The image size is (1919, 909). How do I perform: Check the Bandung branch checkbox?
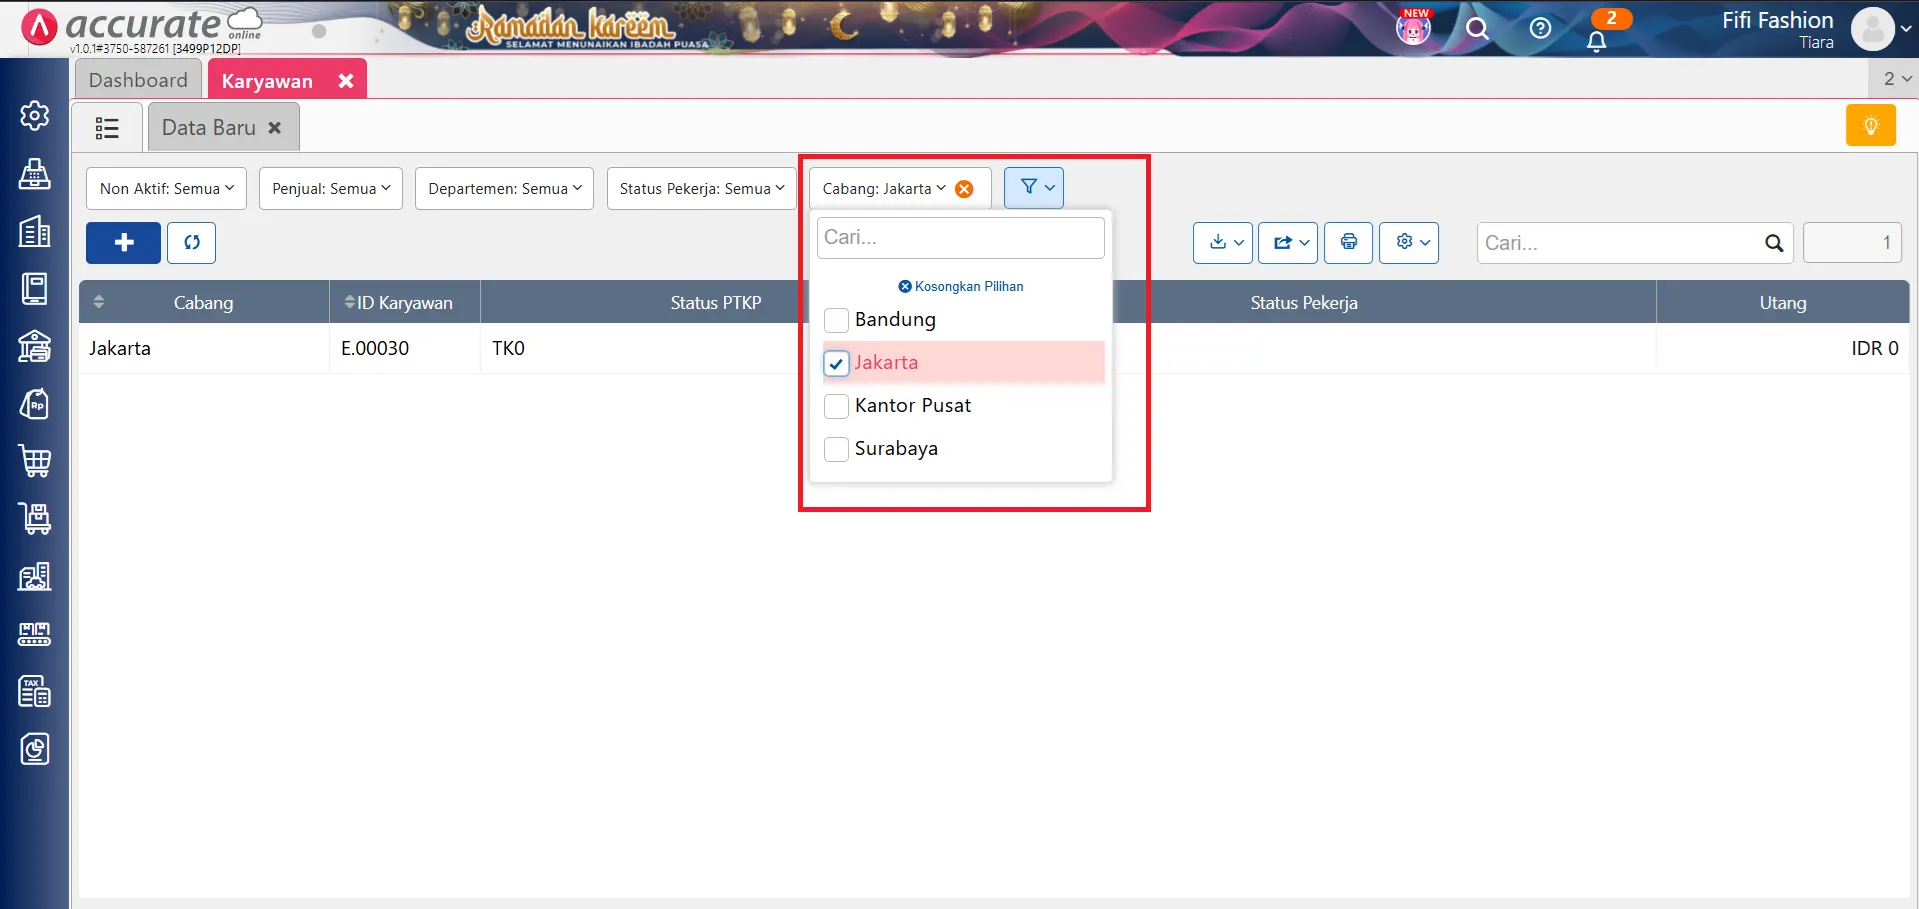point(836,320)
